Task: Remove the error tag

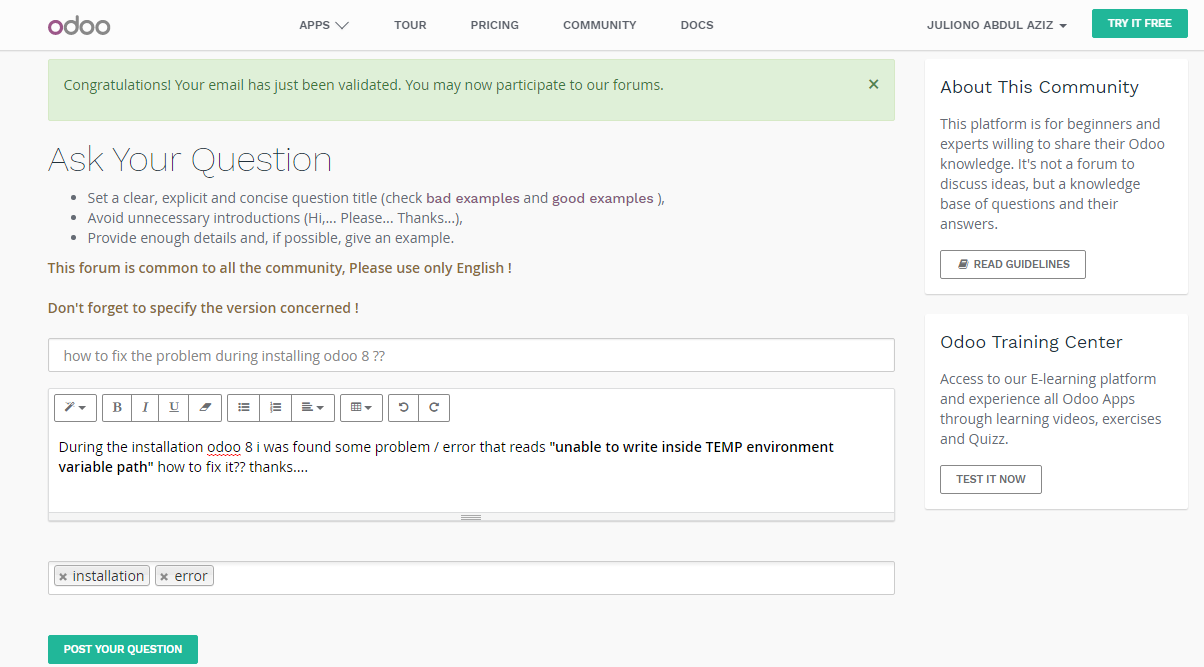Action: (x=164, y=577)
